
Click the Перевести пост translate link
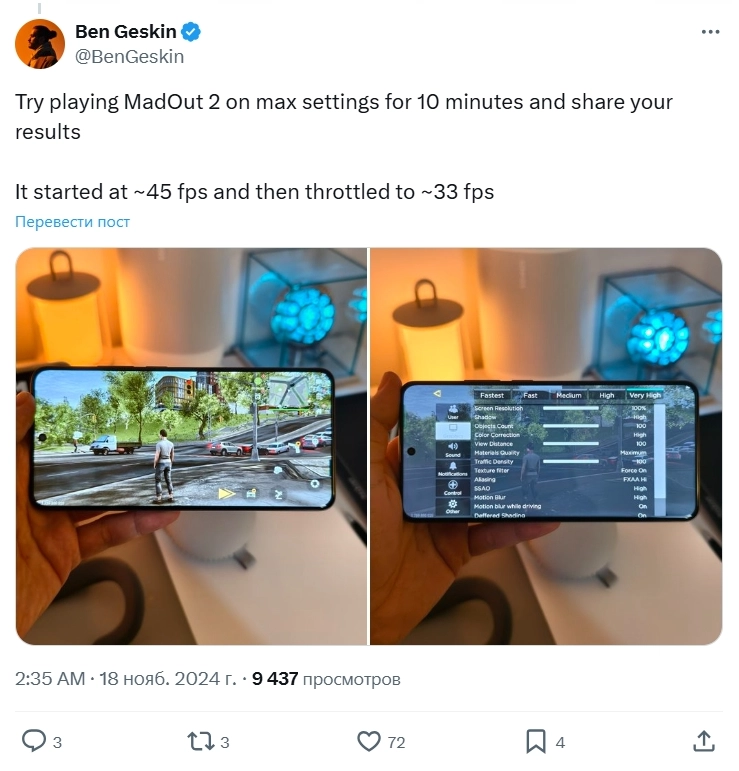point(72,222)
